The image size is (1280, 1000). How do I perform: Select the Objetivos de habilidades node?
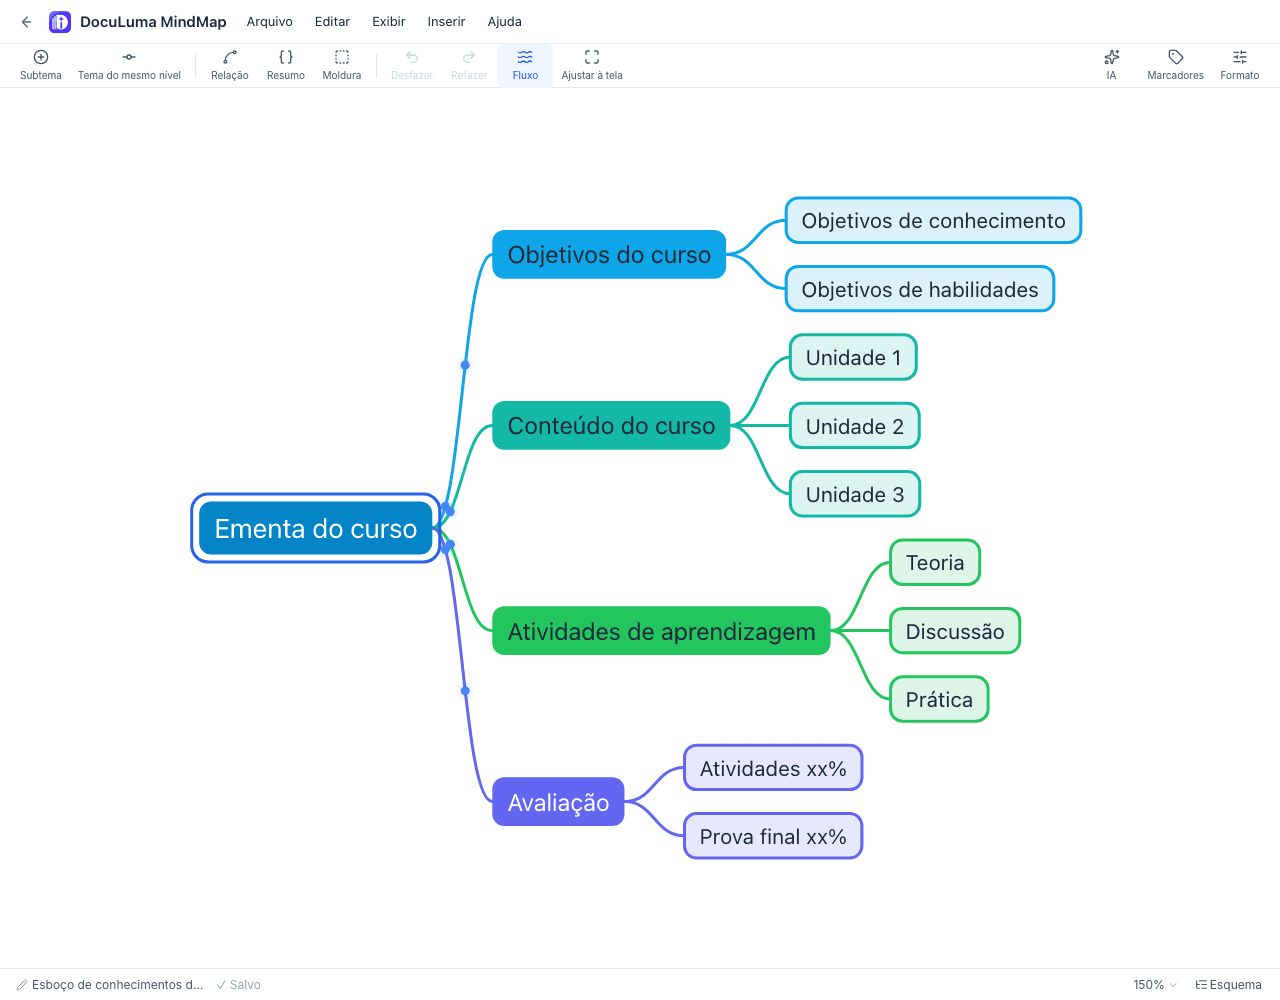[x=920, y=289]
